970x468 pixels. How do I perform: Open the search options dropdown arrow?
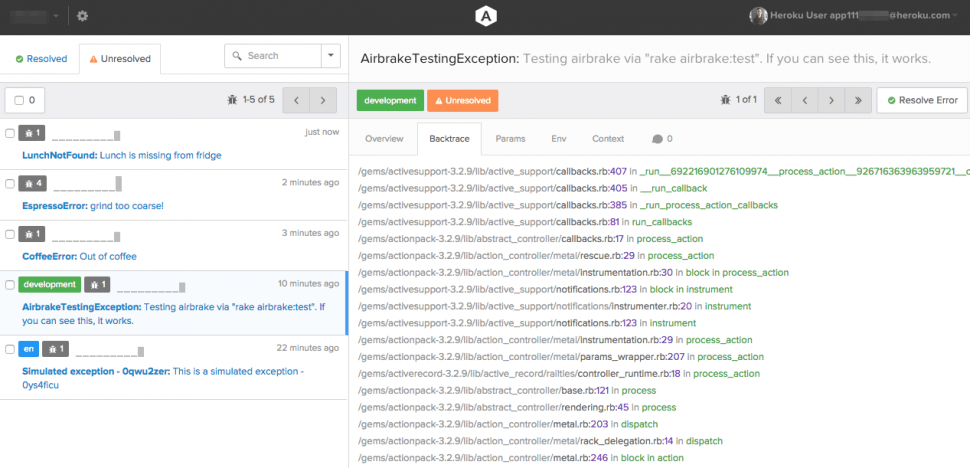click(331, 56)
